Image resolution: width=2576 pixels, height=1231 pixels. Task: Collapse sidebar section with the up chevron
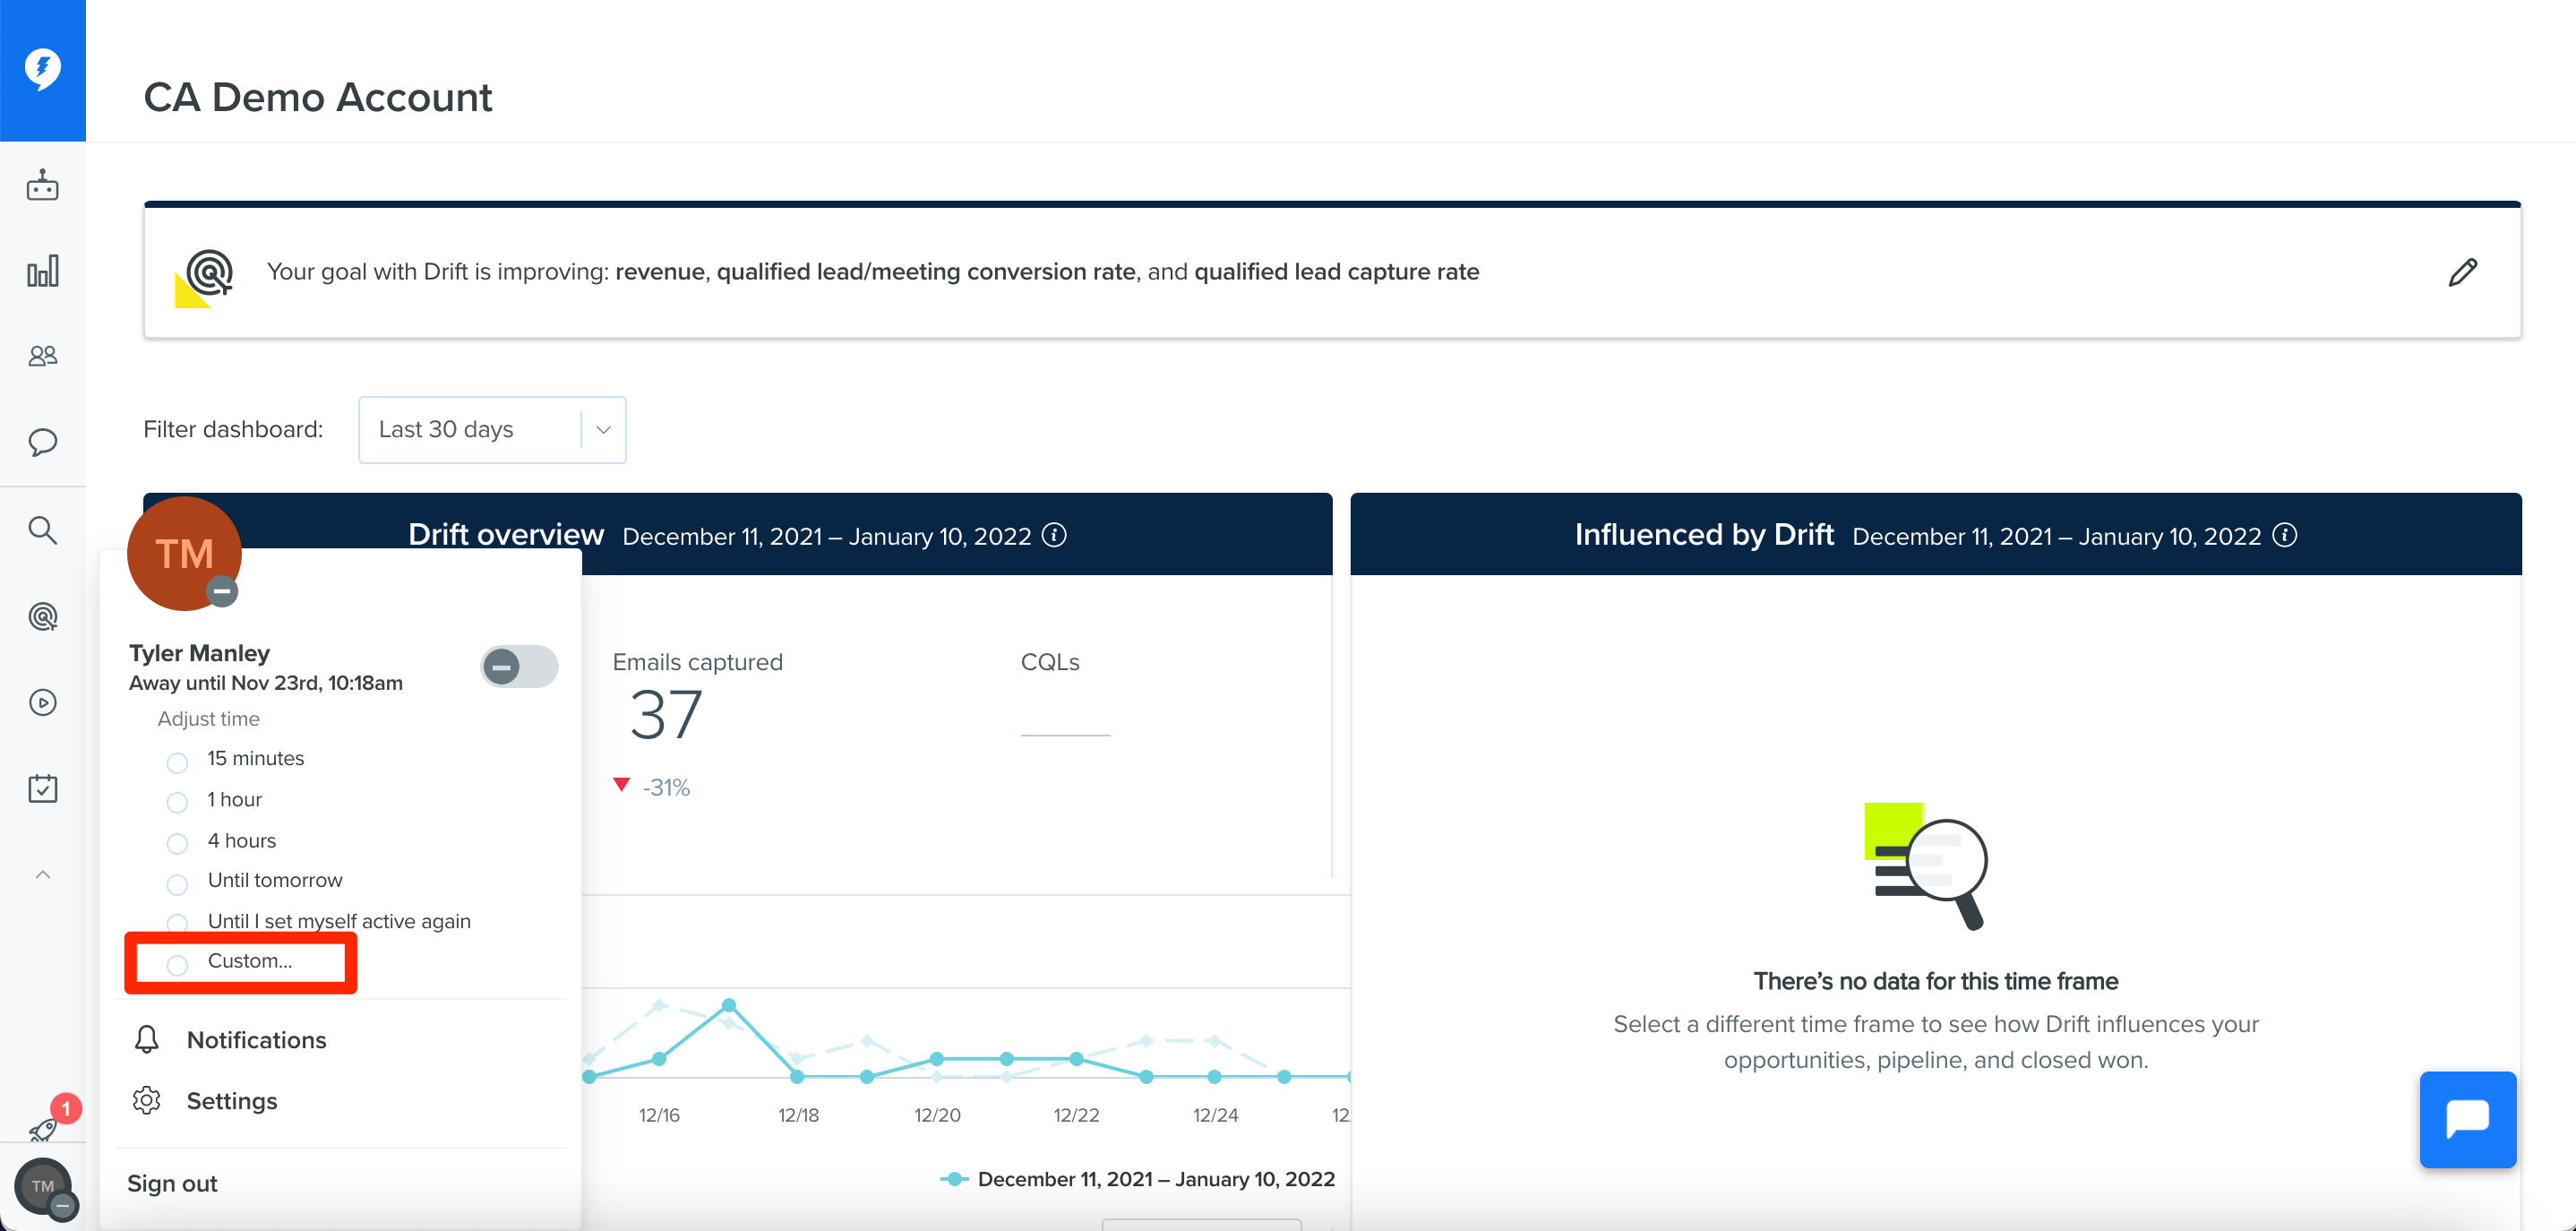42,875
